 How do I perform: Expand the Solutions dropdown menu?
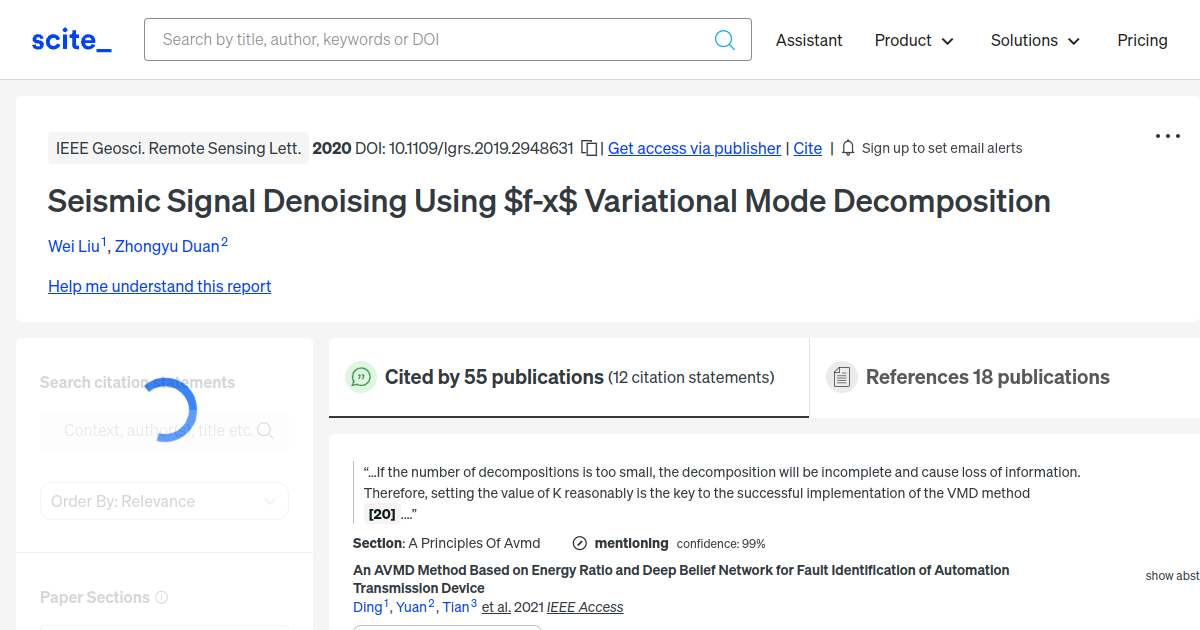pos(1035,40)
